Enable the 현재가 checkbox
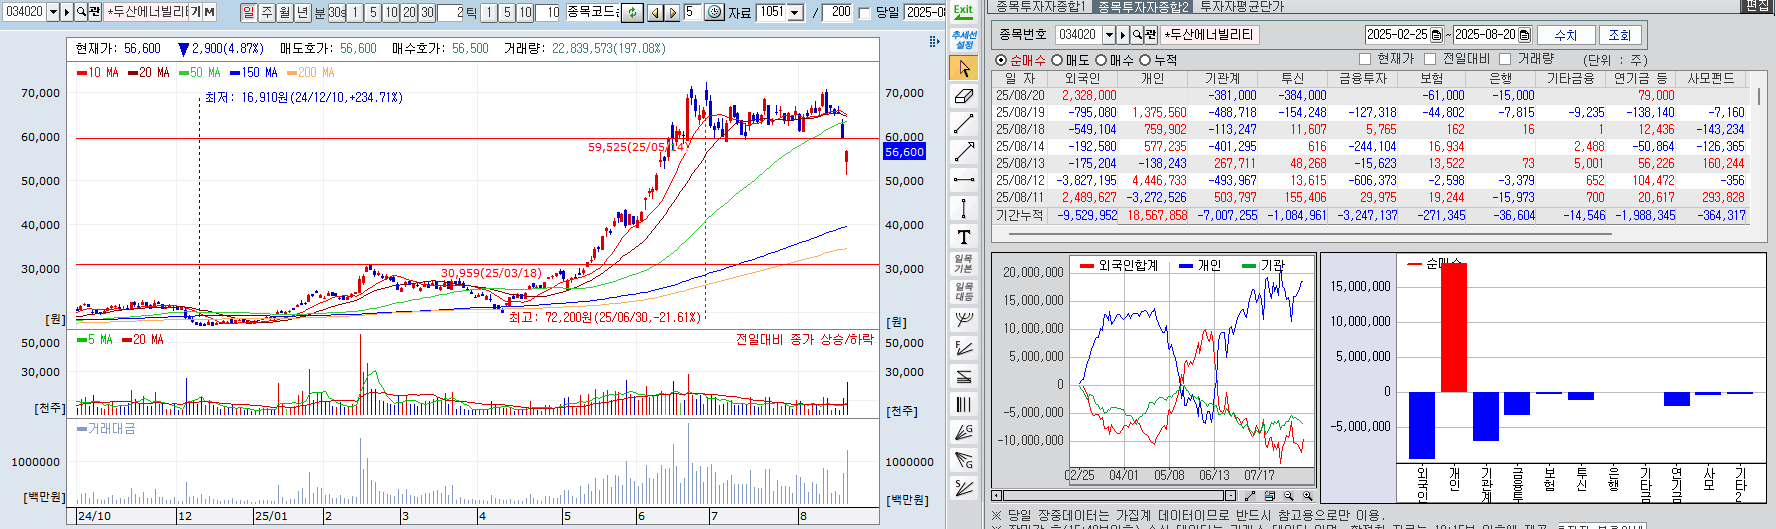This screenshot has height=529, width=1776. pyautogui.click(x=1365, y=59)
